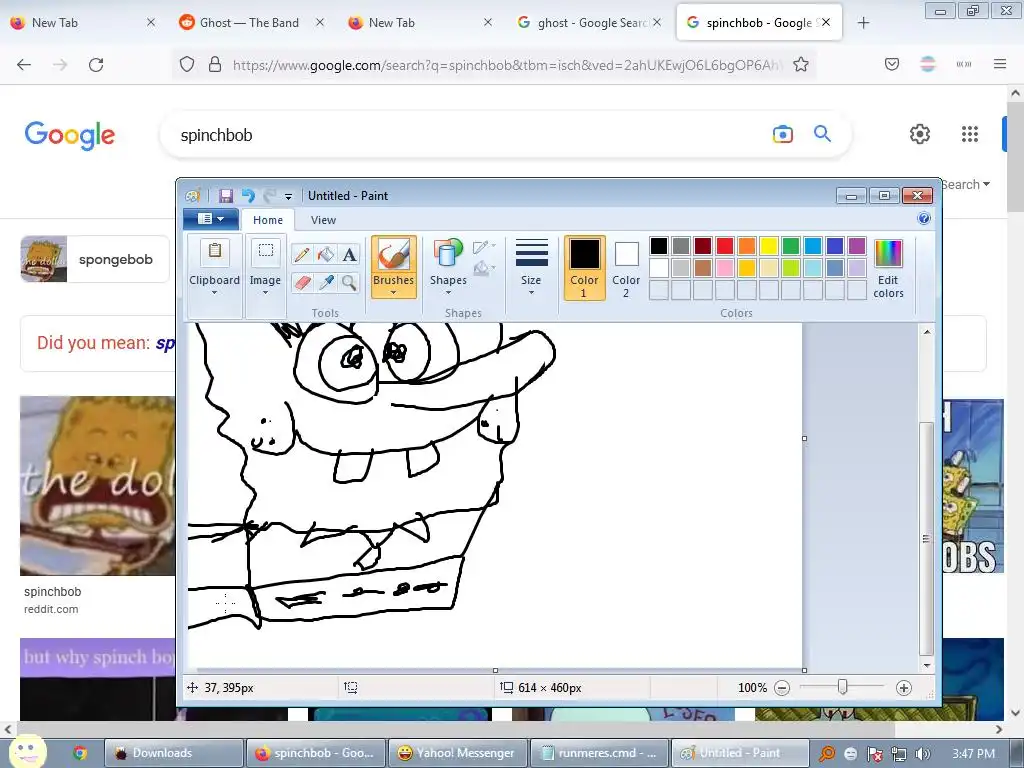Screen dimensions: 1024x768
Task: Click the Firefox address bar URL
Action: (x=506, y=65)
